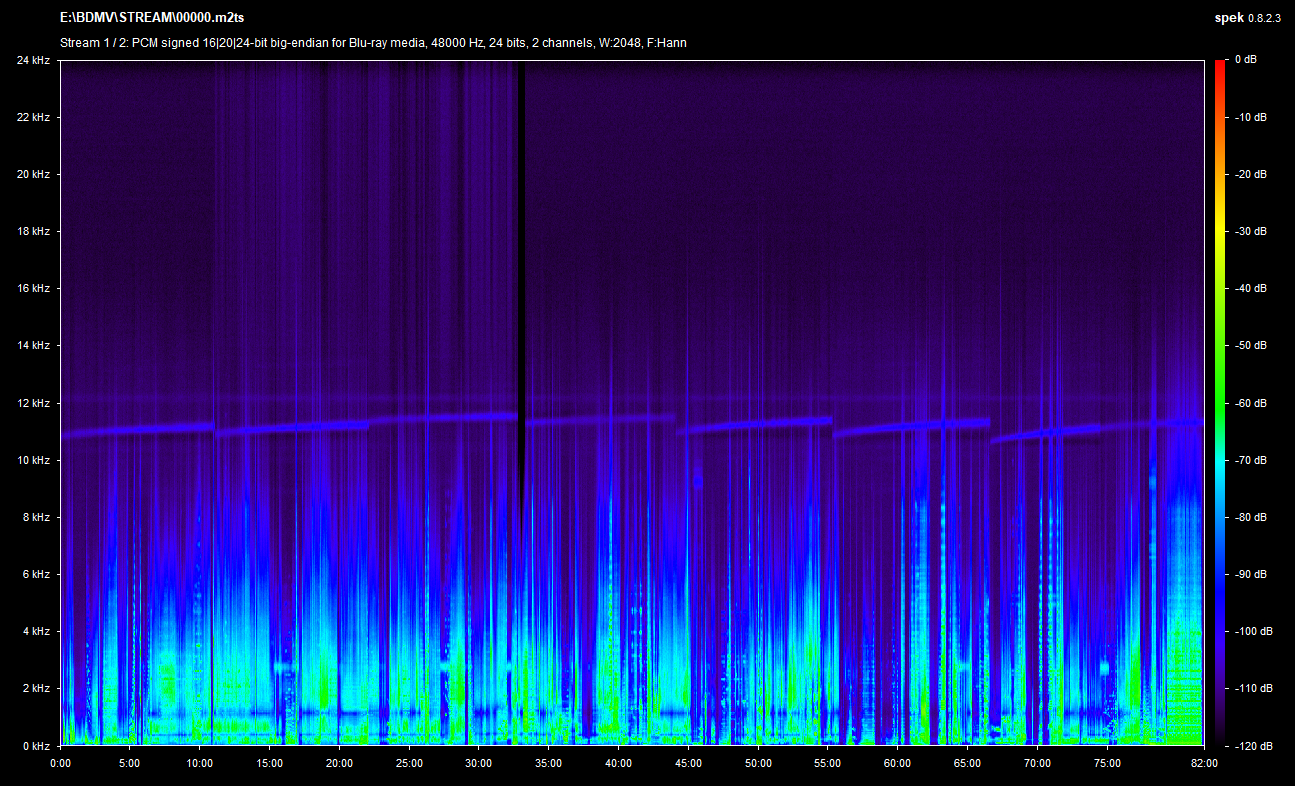The image size is (1295, 786).
Task: Click the black vertical gap in the spectrogram
Action: (519, 250)
